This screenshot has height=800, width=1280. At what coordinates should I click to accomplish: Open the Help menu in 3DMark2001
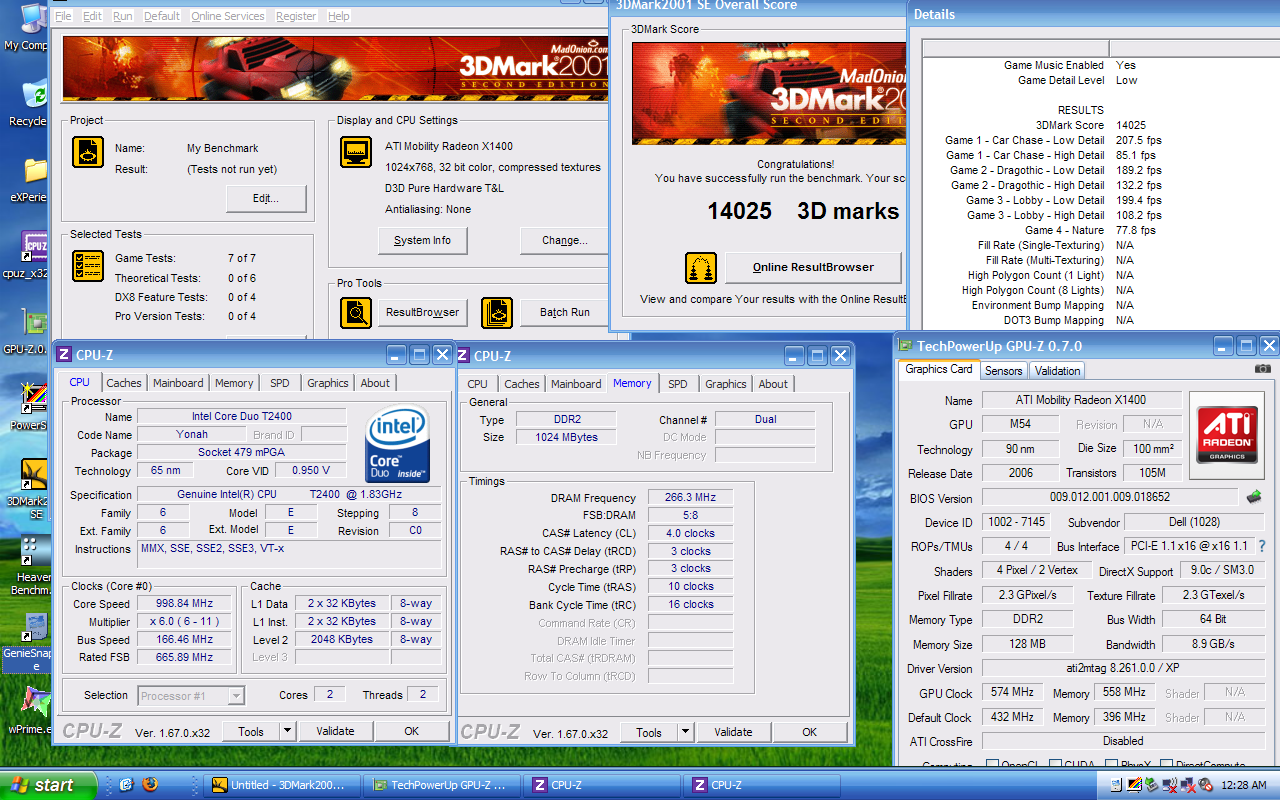339,16
